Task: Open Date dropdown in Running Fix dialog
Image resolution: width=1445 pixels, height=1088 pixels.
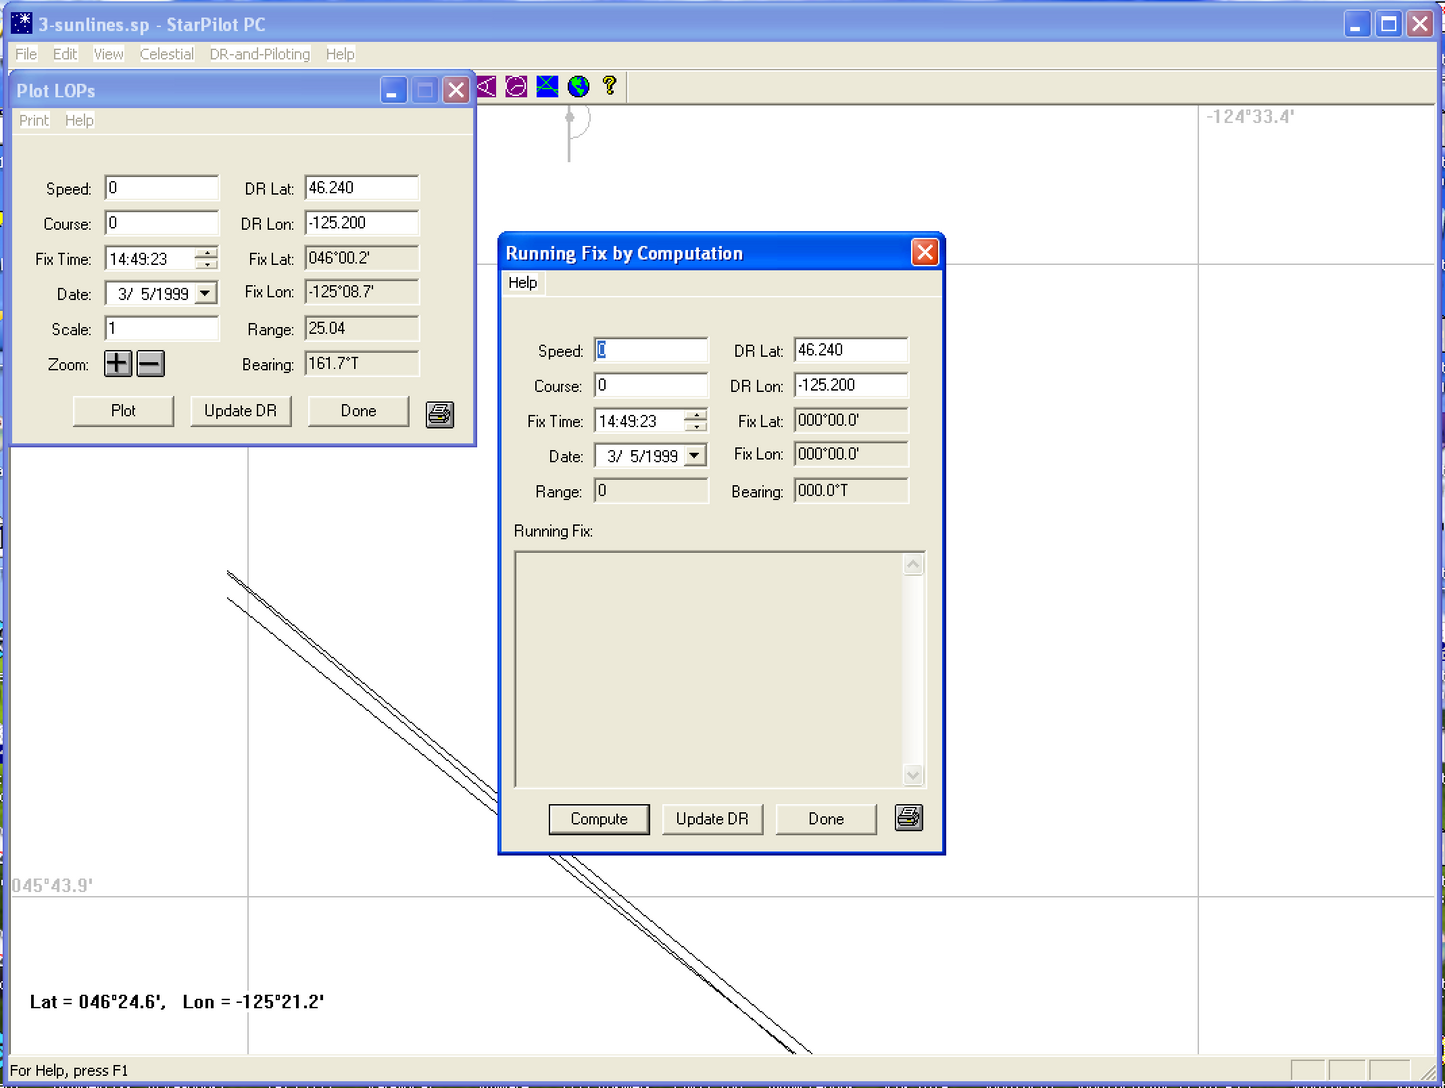Action: point(694,456)
